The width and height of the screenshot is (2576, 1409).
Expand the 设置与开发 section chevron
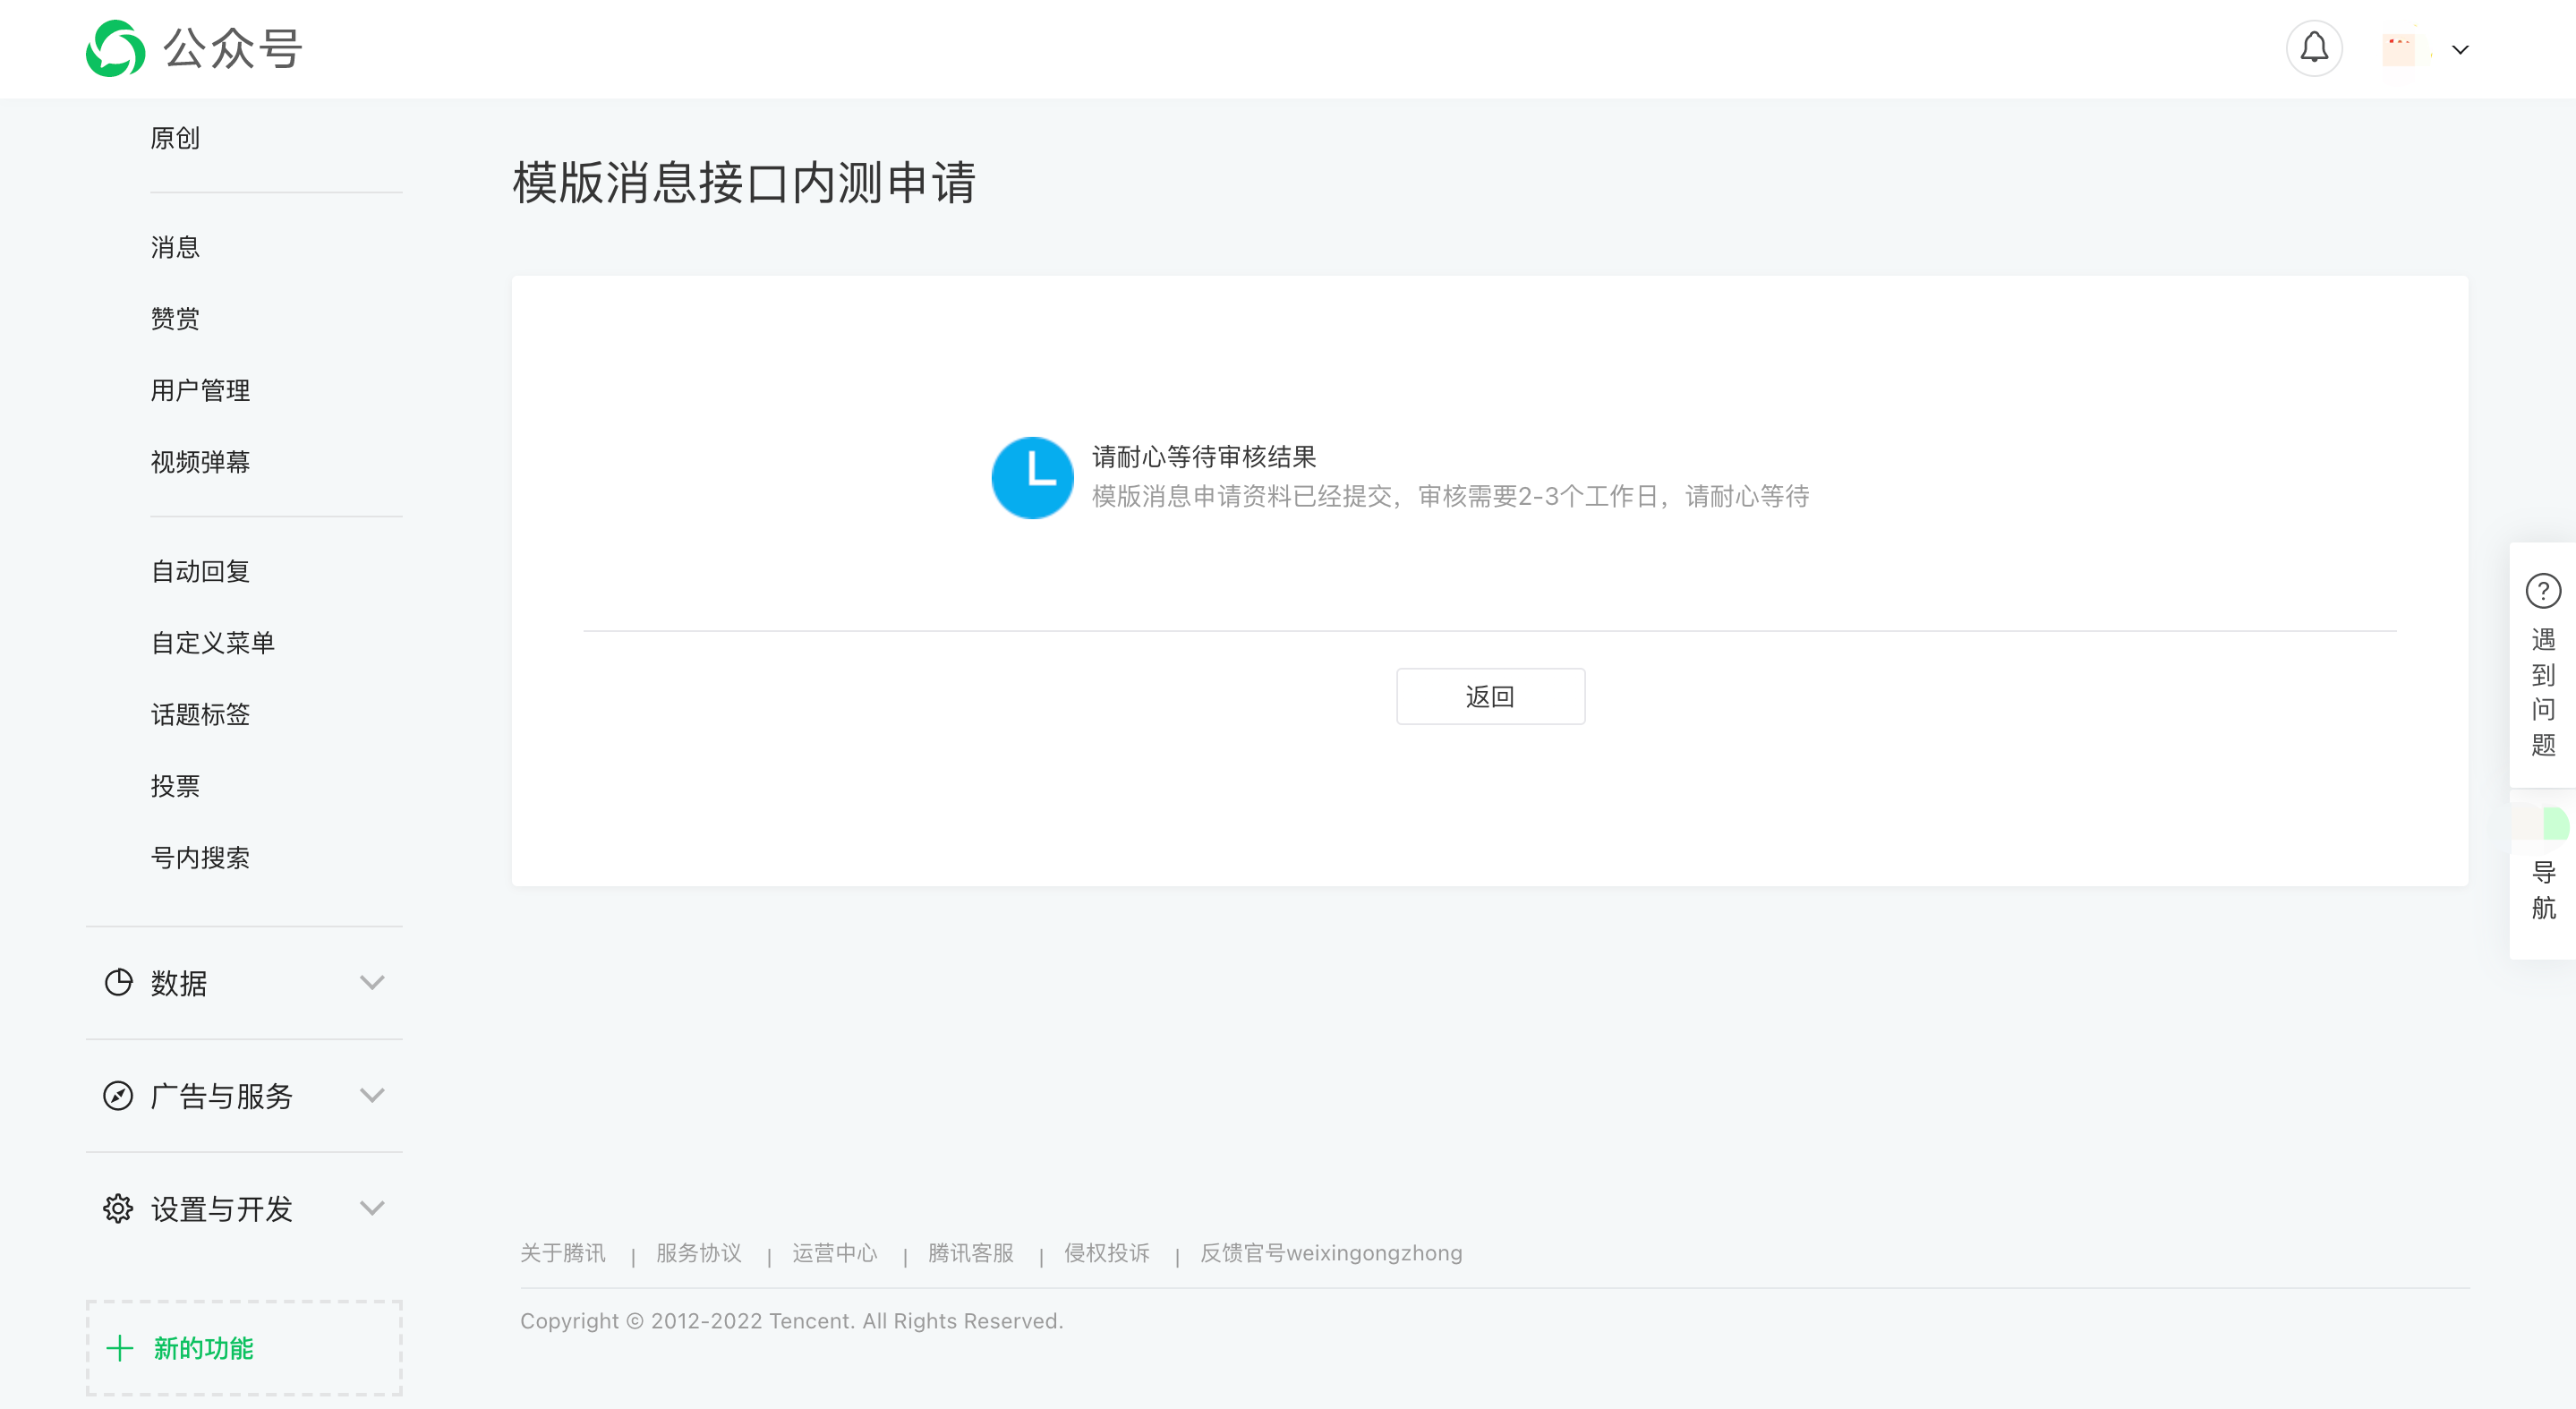tap(372, 1208)
